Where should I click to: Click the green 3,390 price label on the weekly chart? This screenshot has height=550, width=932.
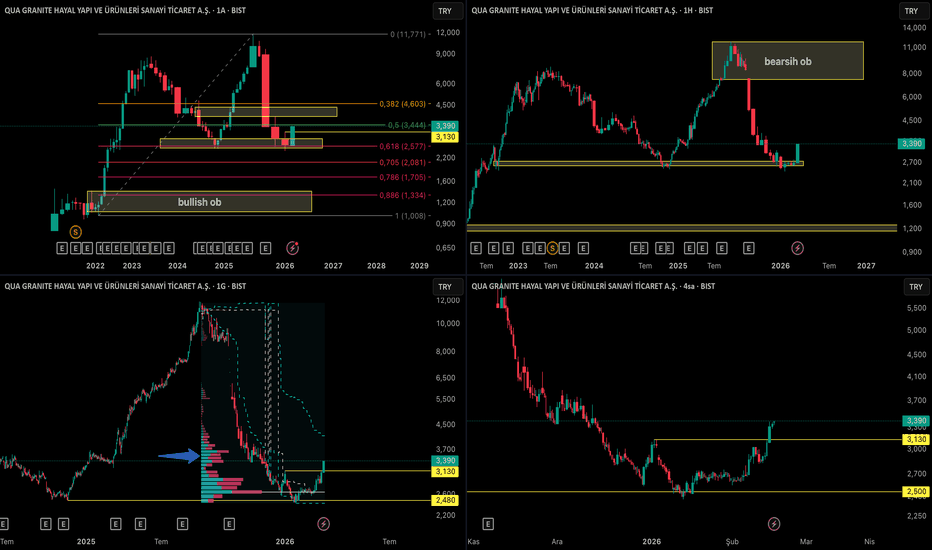(911, 143)
